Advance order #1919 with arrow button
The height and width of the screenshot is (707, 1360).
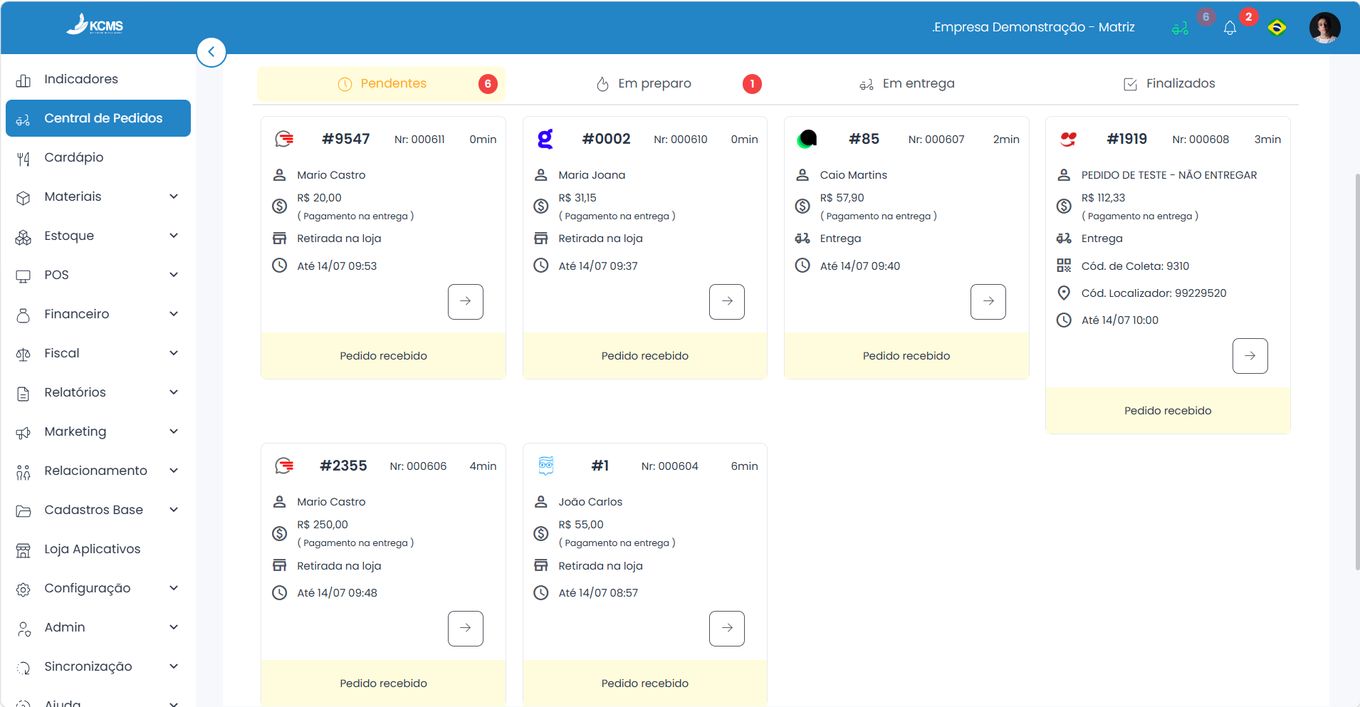coord(1250,356)
